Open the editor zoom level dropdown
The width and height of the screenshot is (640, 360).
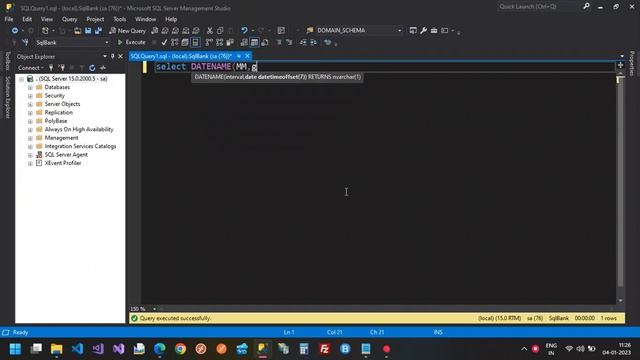coord(154,309)
